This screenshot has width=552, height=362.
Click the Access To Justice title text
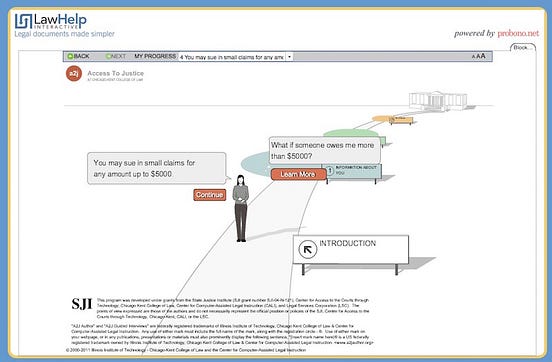[x=115, y=73]
